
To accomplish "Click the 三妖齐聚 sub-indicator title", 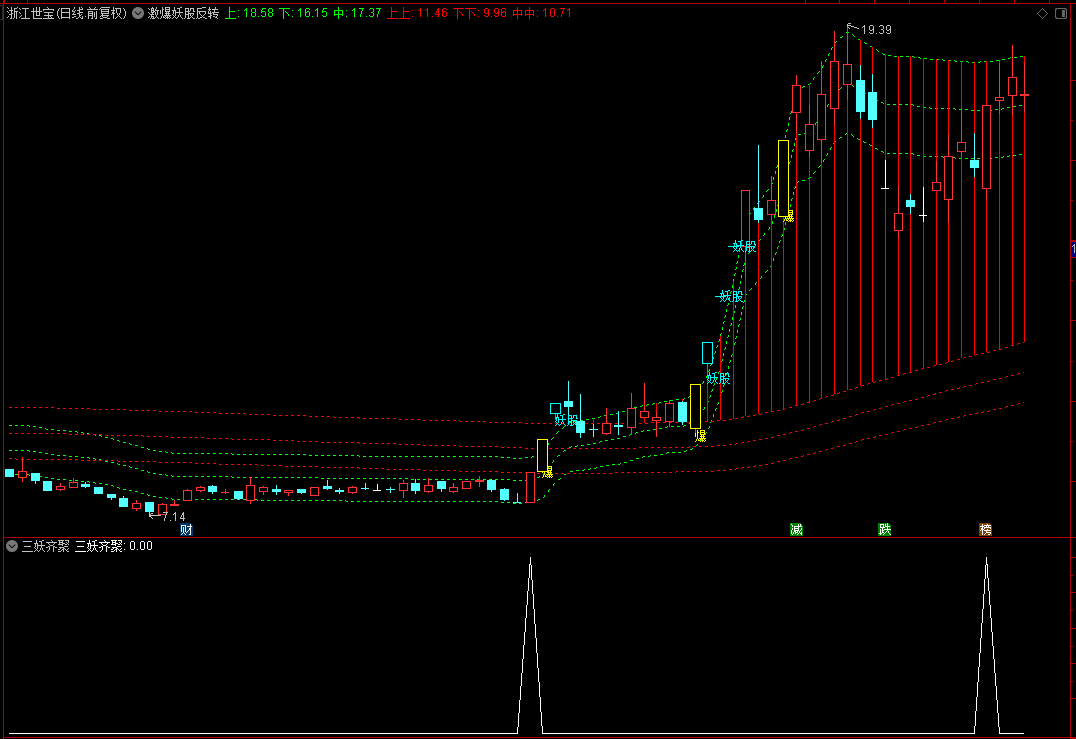I will click(46, 546).
